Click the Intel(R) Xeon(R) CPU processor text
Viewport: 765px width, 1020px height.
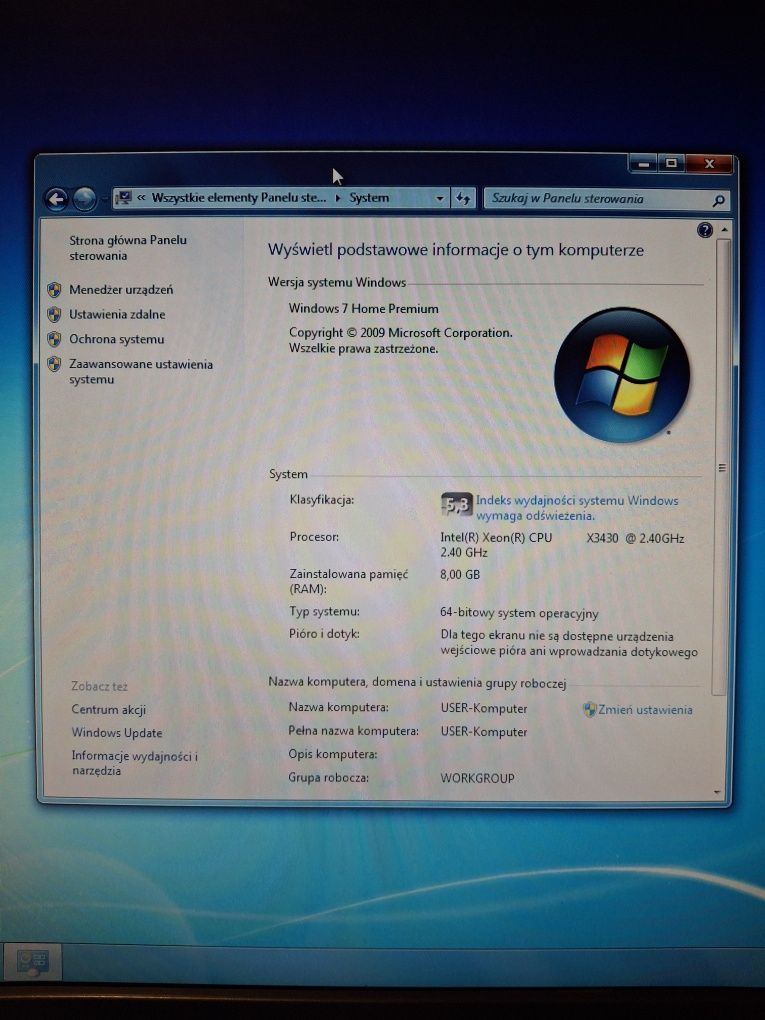[x=563, y=545]
